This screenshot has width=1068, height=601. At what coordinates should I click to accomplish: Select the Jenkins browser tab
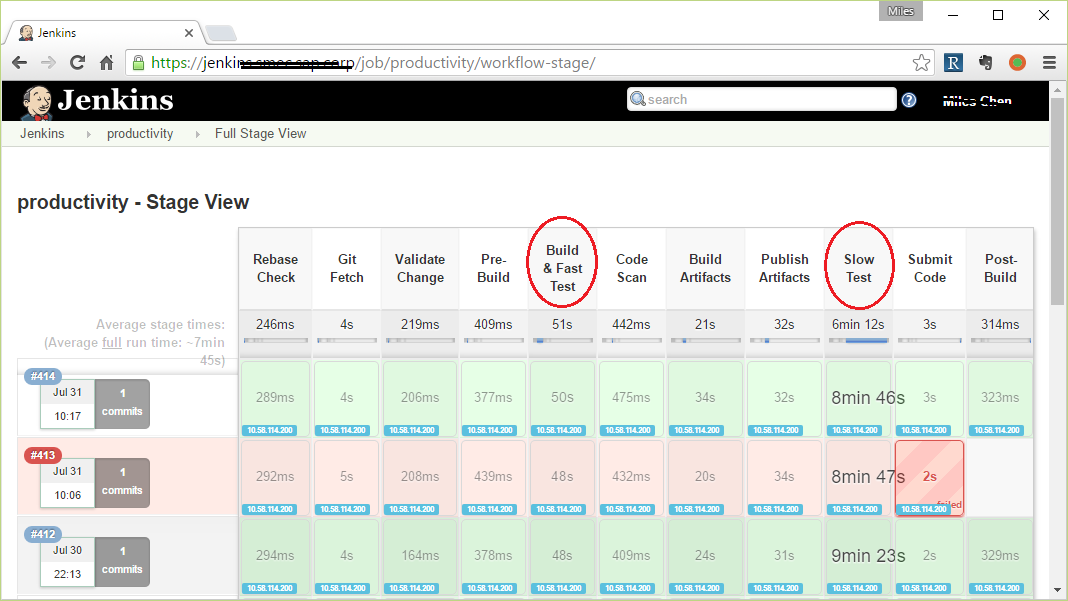click(x=102, y=33)
